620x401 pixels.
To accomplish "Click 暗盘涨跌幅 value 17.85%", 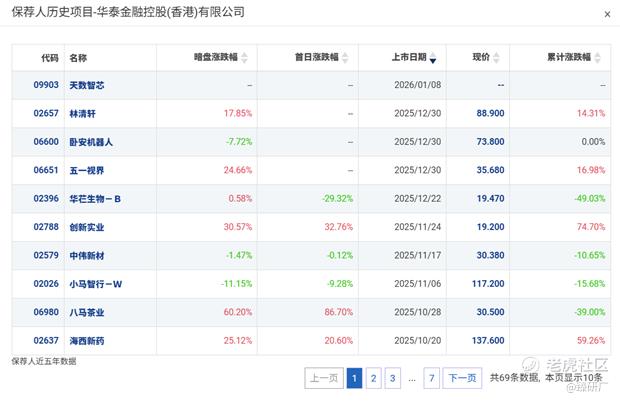I will click(x=238, y=113).
